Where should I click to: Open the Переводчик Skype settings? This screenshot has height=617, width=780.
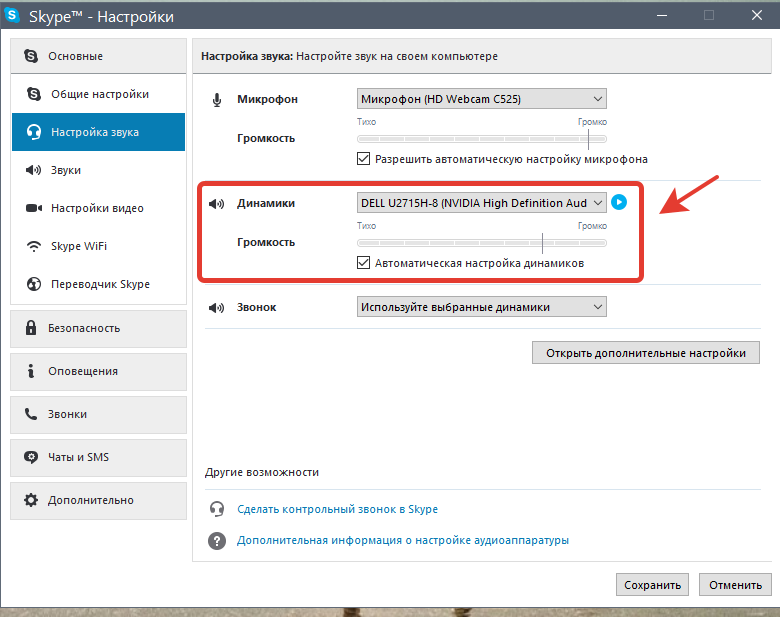[x=98, y=284]
